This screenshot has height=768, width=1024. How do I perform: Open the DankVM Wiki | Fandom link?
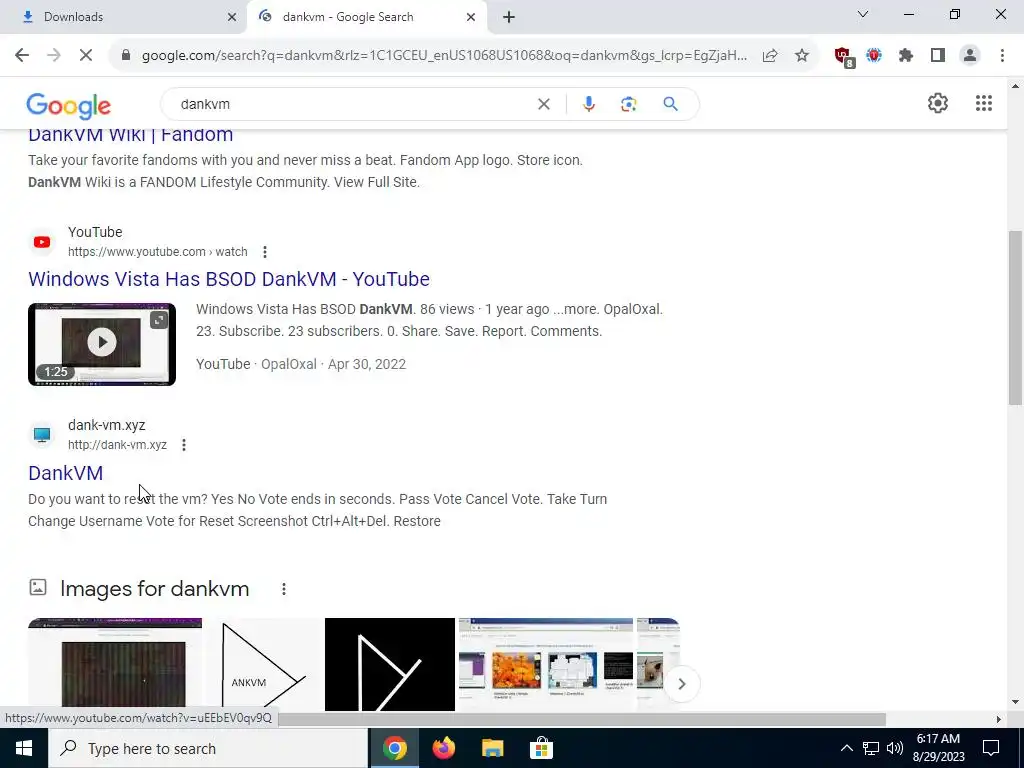tap(131, 135)
